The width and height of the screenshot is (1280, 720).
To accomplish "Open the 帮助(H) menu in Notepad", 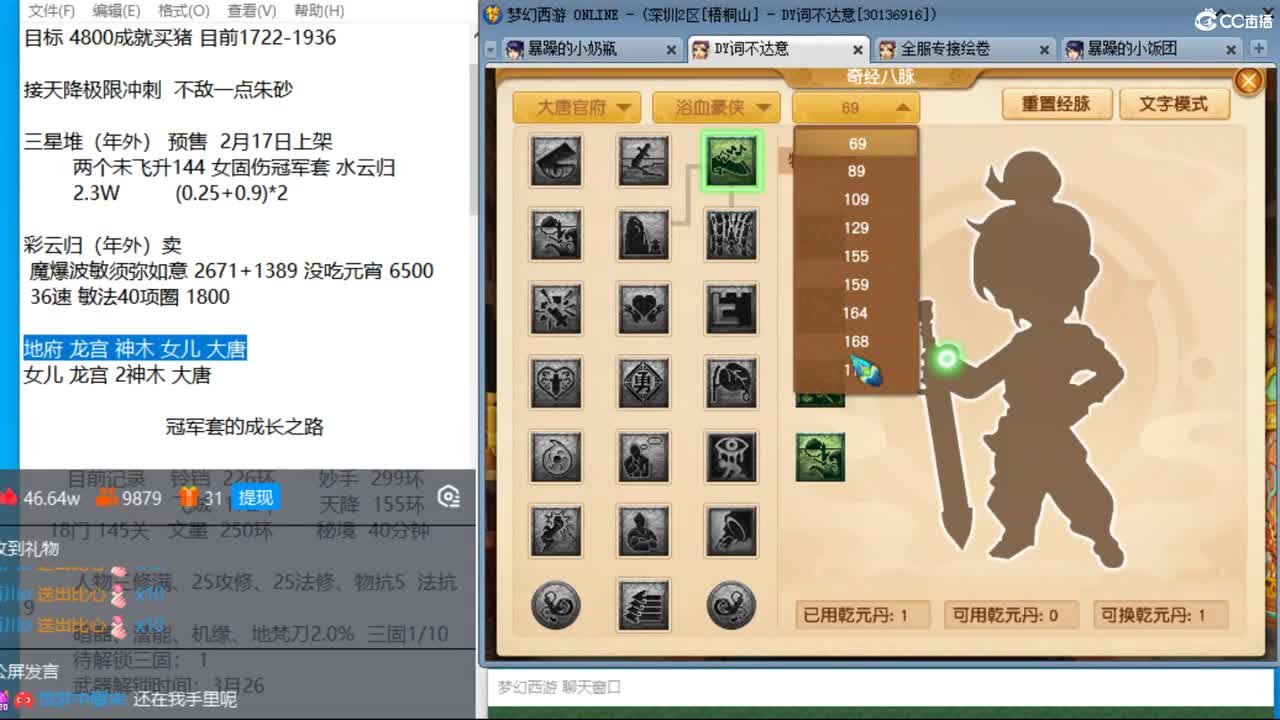I will (x=318, y=11).
